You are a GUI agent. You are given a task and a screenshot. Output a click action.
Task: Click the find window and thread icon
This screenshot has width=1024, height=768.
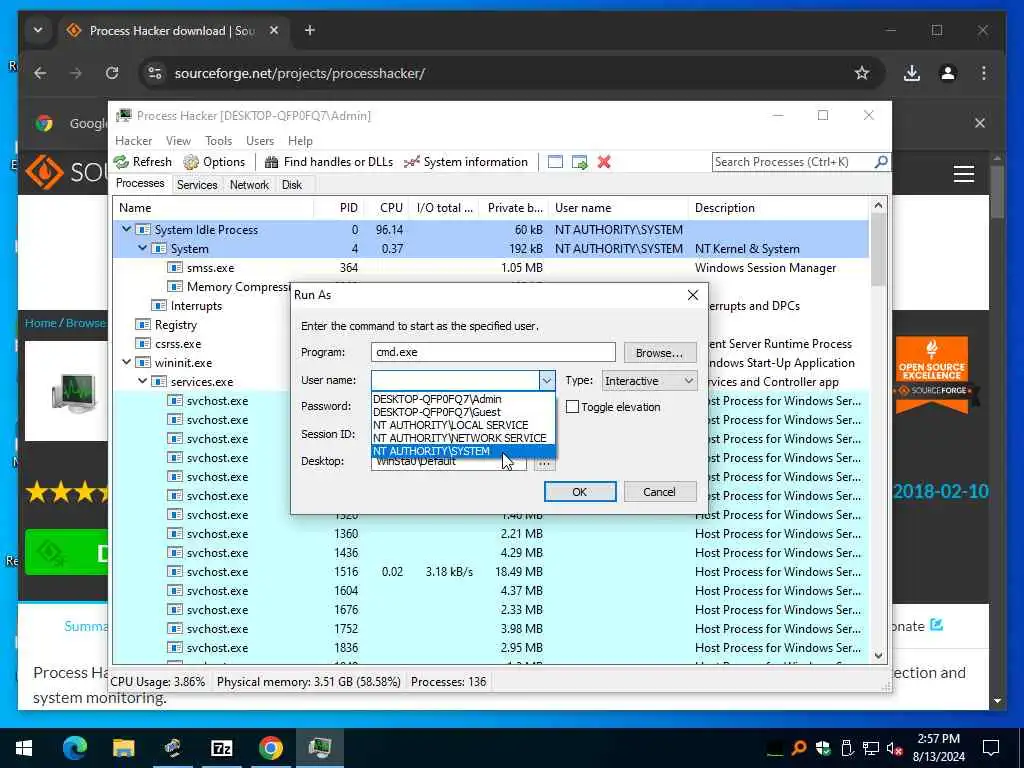coord(579,162)
